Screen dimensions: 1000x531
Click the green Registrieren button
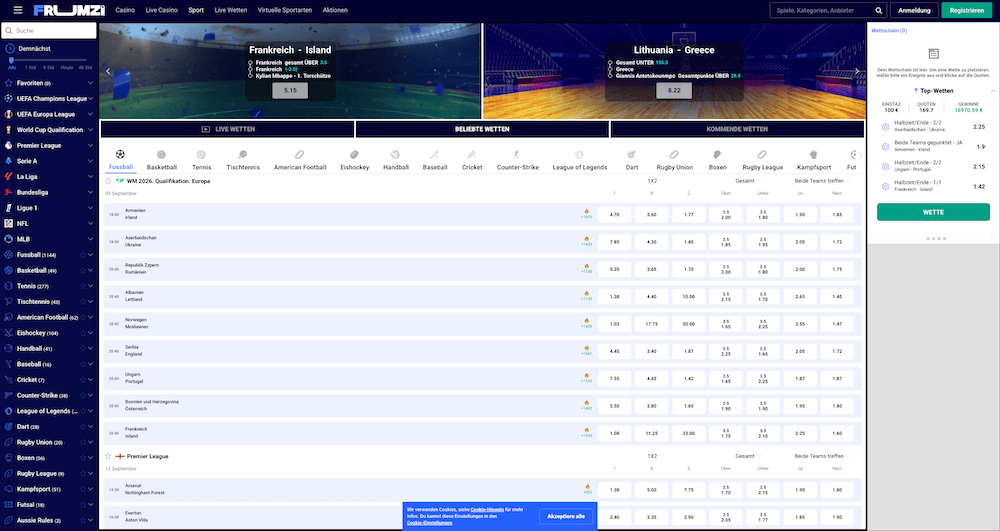(968, 10)
